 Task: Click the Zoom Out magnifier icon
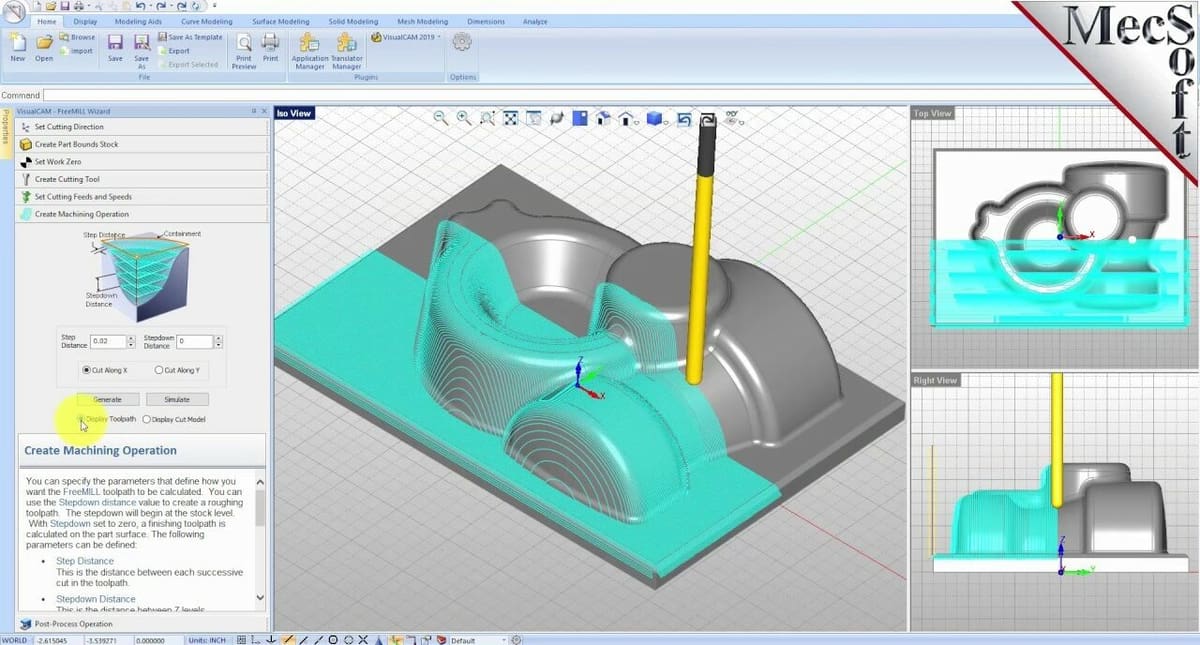click(441, 118)
